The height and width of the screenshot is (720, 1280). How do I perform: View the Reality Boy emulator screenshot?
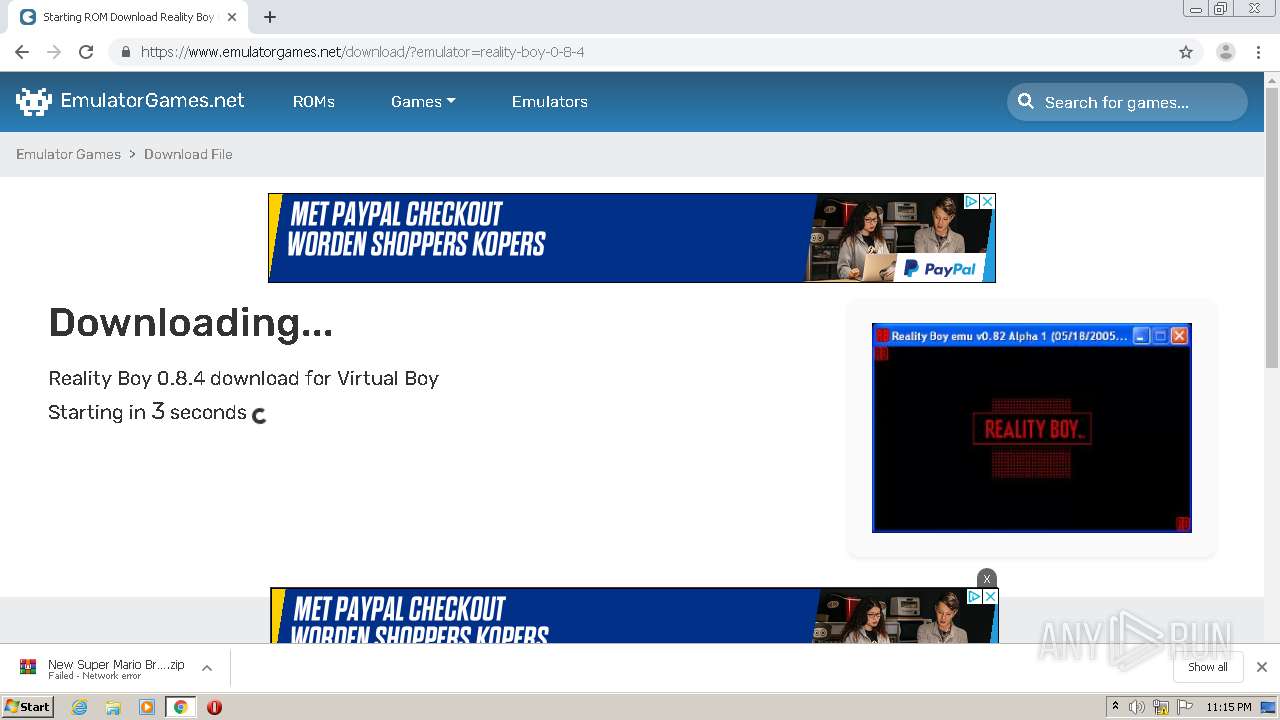pos(1032,428)
